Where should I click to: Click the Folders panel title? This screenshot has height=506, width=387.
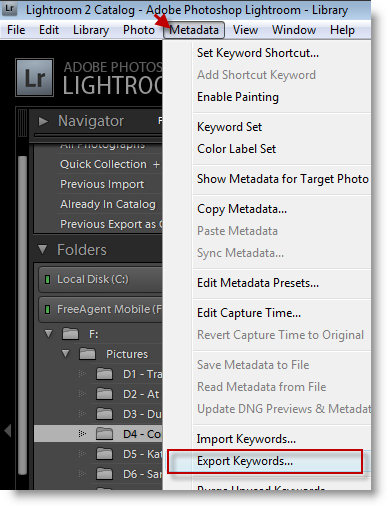[x=82, y=250]
